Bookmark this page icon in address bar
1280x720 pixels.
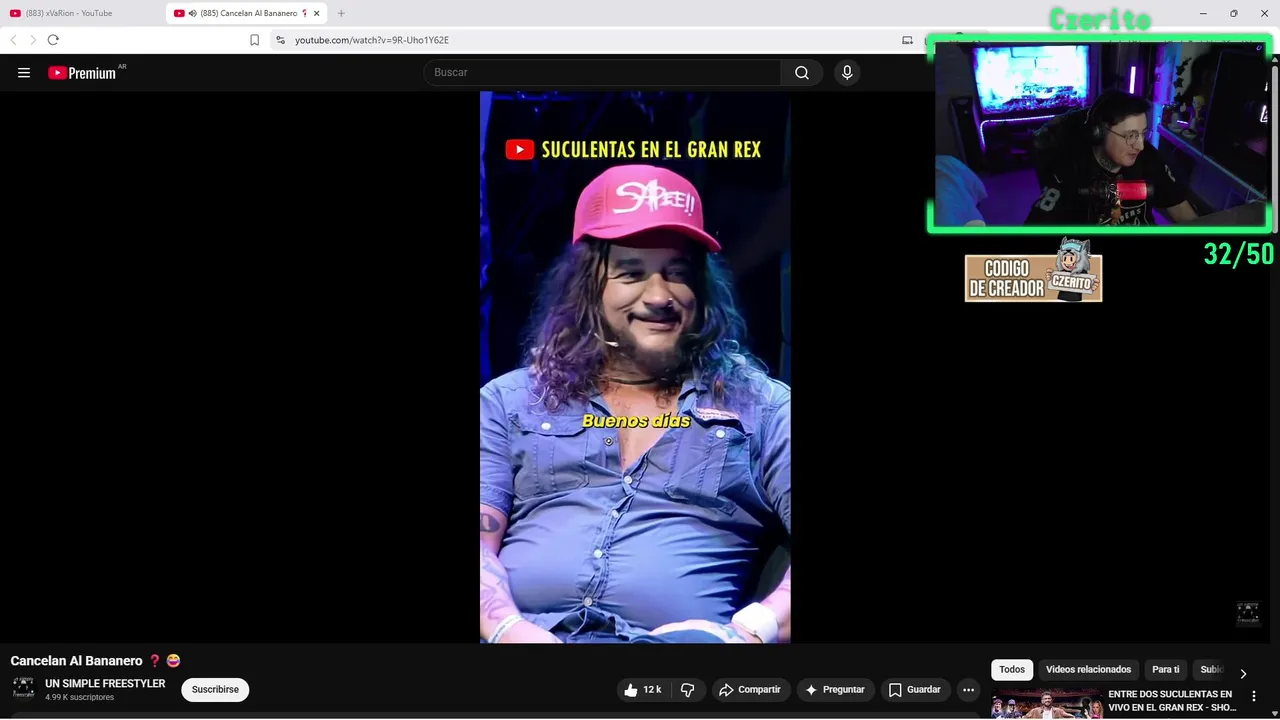(254, 40)
